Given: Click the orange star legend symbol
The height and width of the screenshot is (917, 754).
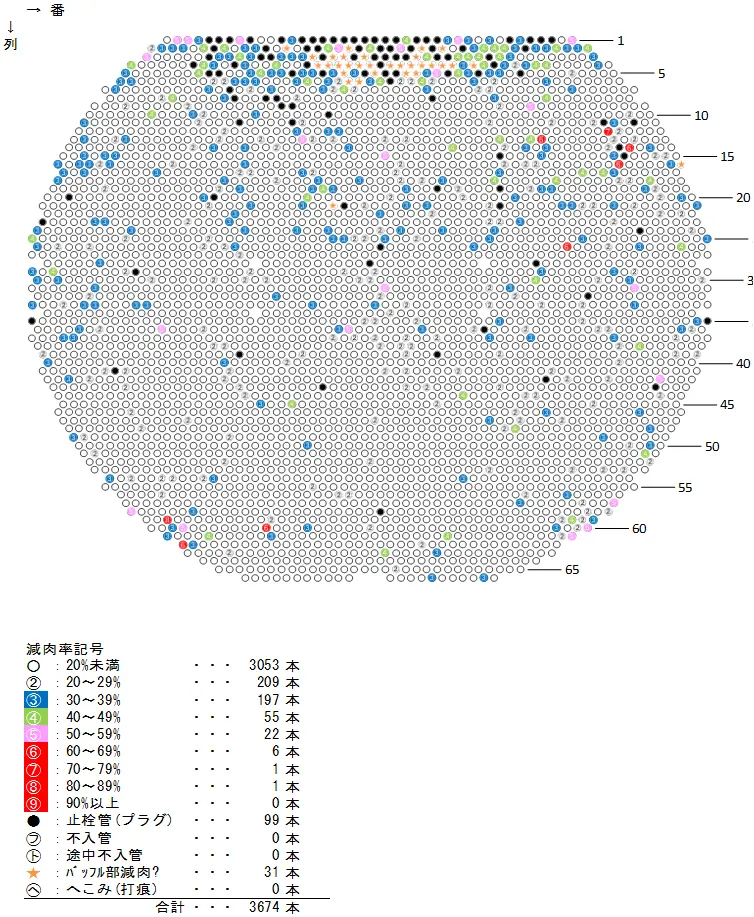Looking at the screenshot, I should [34, 873].
